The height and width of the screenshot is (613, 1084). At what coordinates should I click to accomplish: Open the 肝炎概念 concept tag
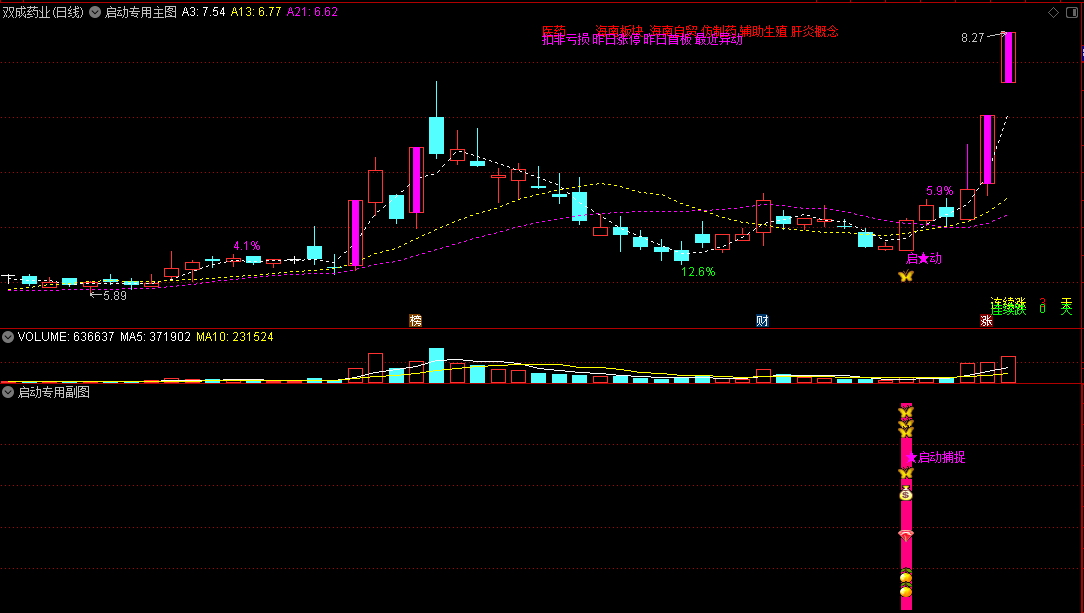coord(814,31)
